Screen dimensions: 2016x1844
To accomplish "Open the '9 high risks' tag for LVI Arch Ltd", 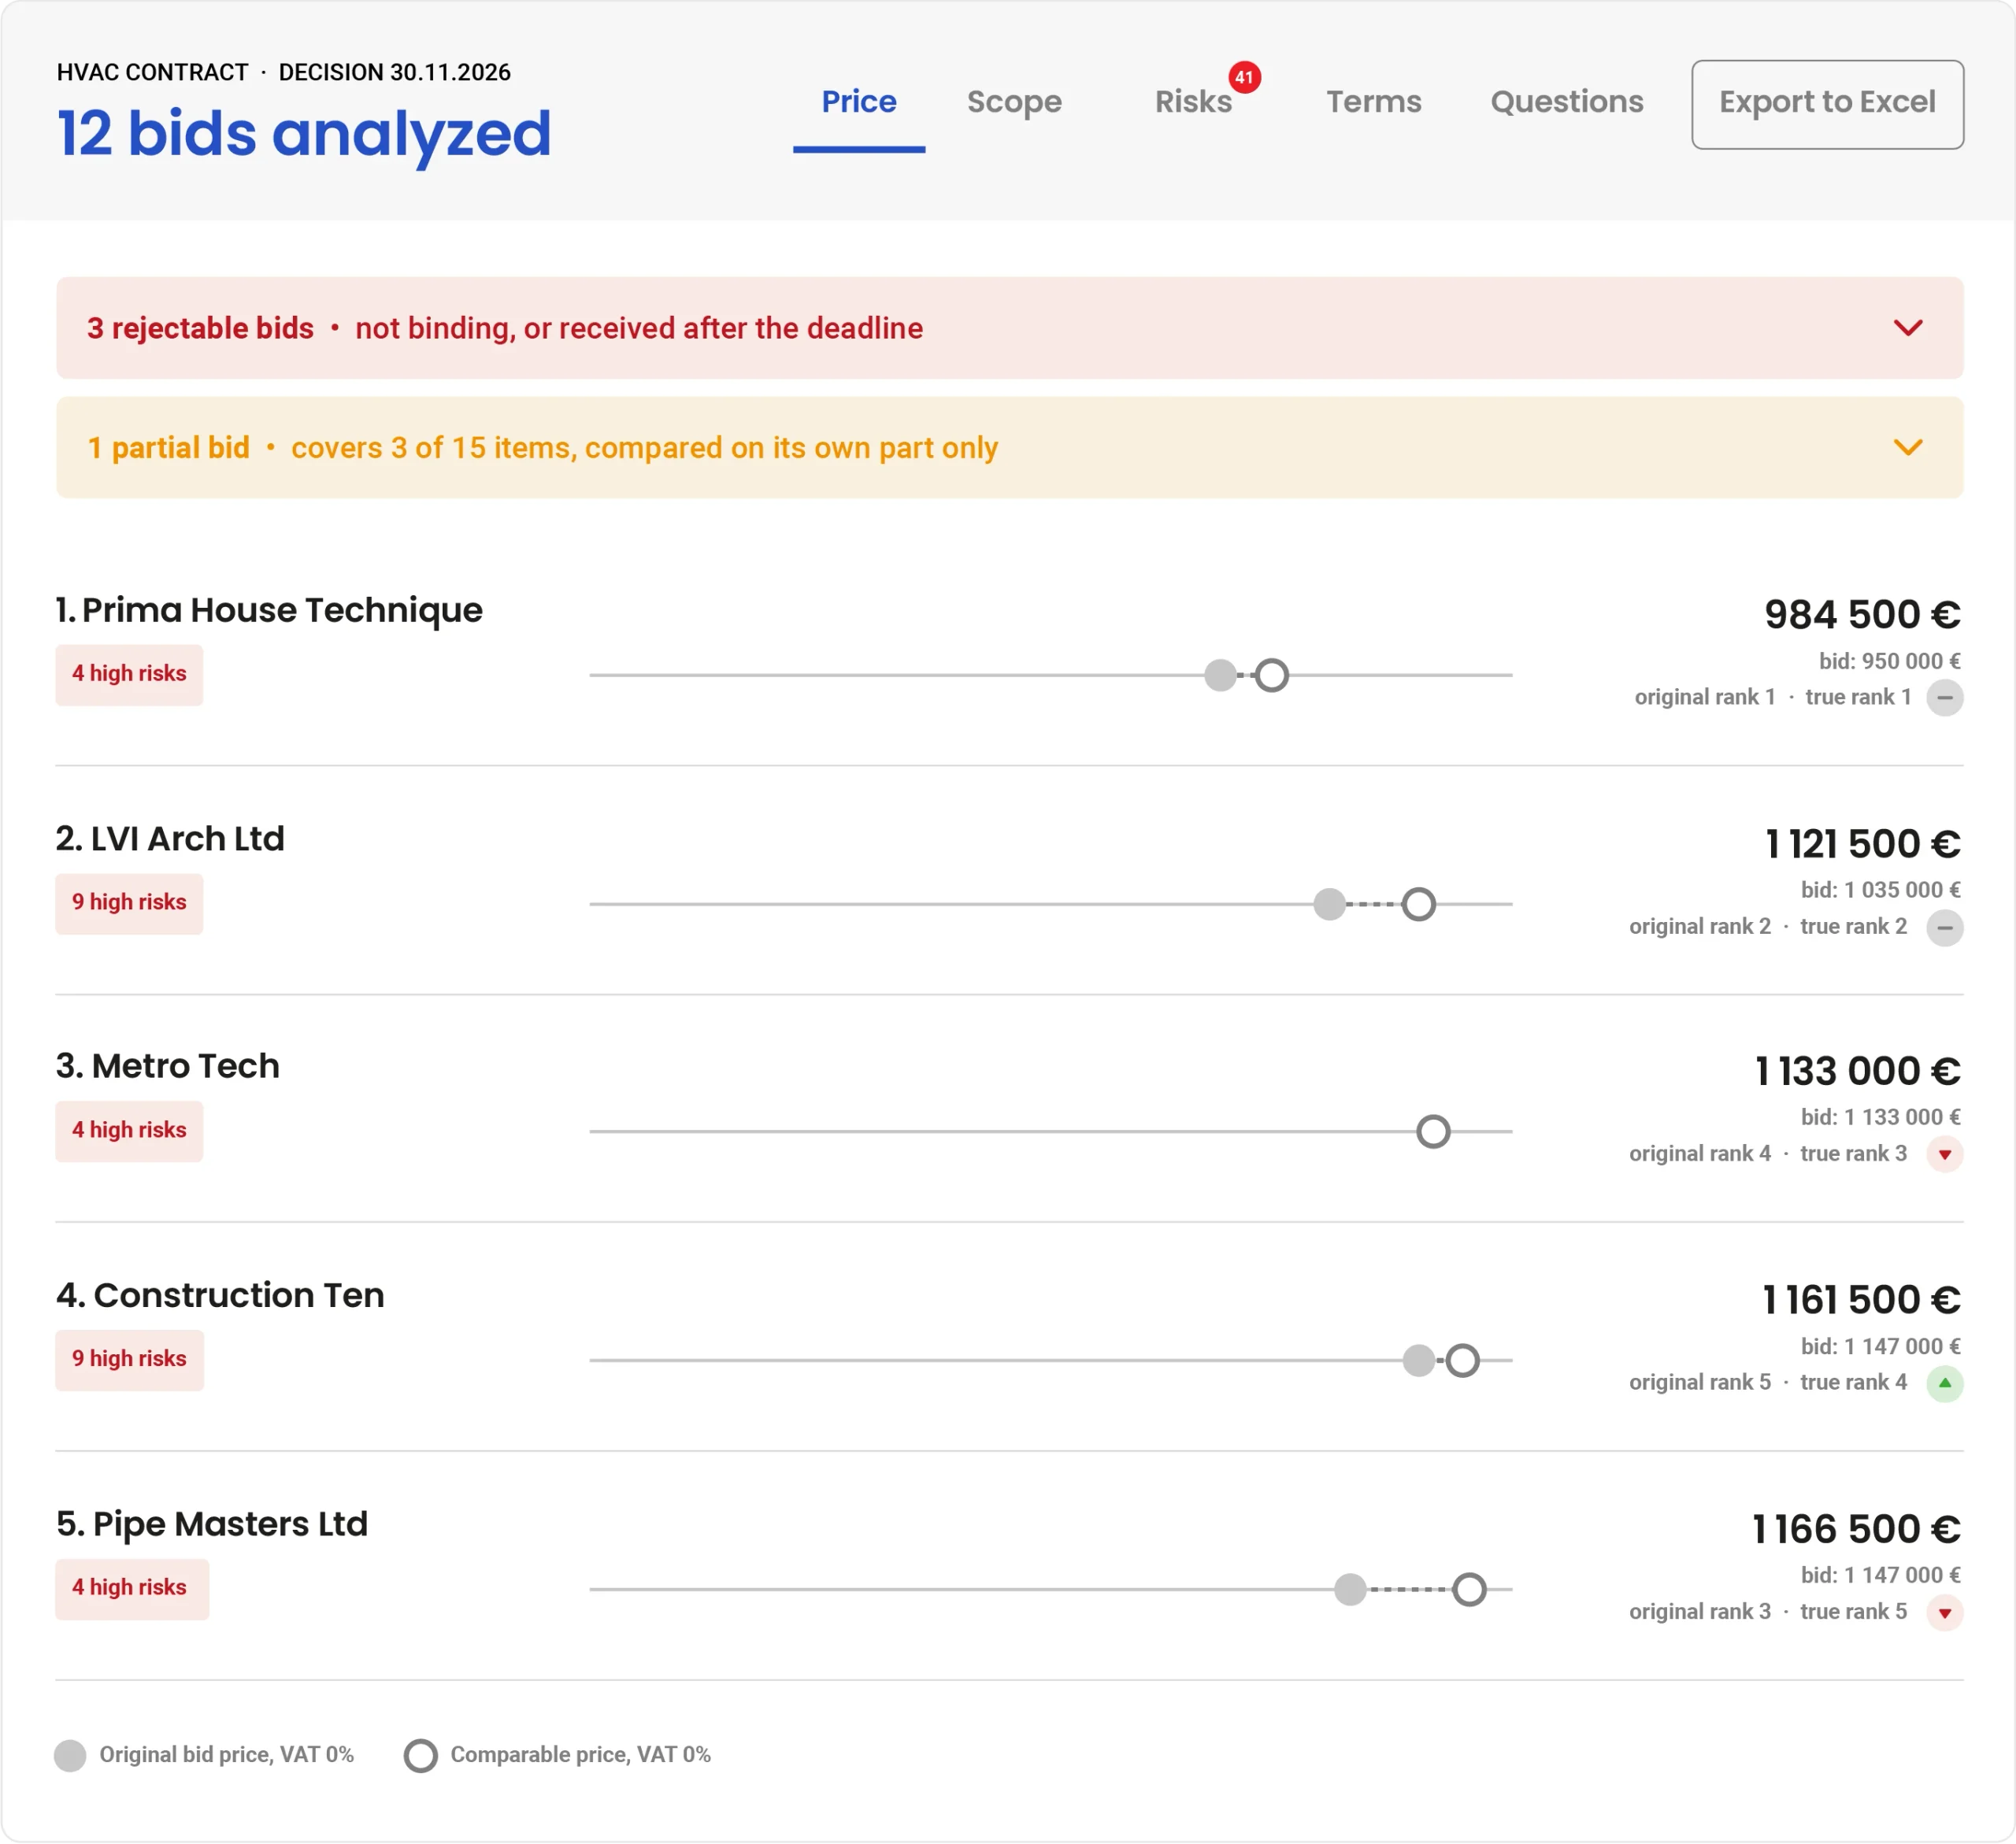I will (129, 903).
